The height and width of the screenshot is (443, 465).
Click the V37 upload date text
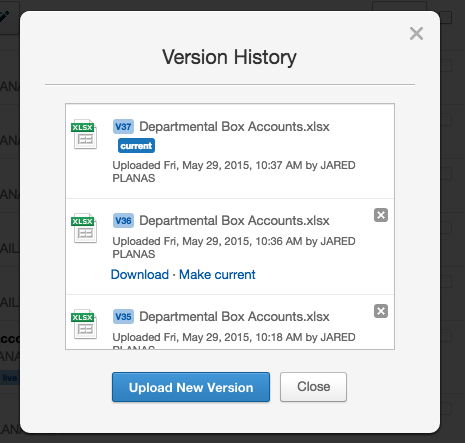(x=234, y=172)
